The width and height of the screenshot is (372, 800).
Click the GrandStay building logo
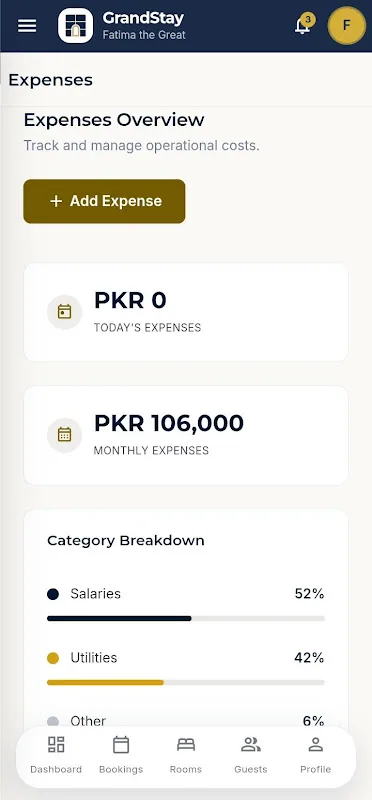[76, 26]
